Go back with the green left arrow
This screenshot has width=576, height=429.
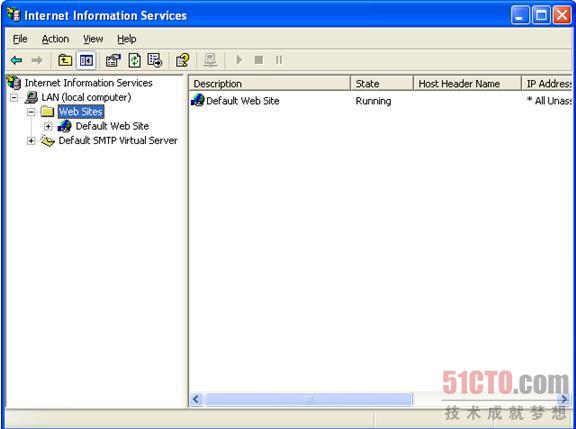[x=17, y=60]
